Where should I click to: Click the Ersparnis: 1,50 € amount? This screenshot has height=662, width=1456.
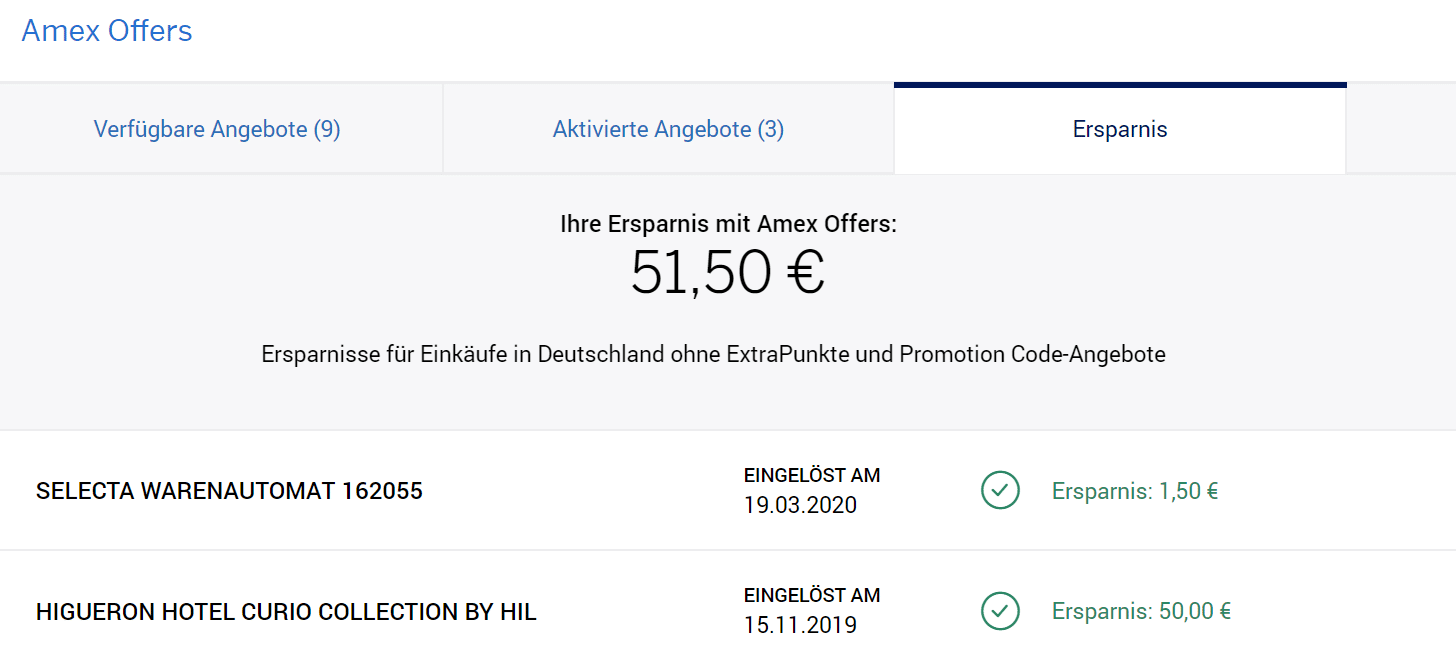(1135, 491)
